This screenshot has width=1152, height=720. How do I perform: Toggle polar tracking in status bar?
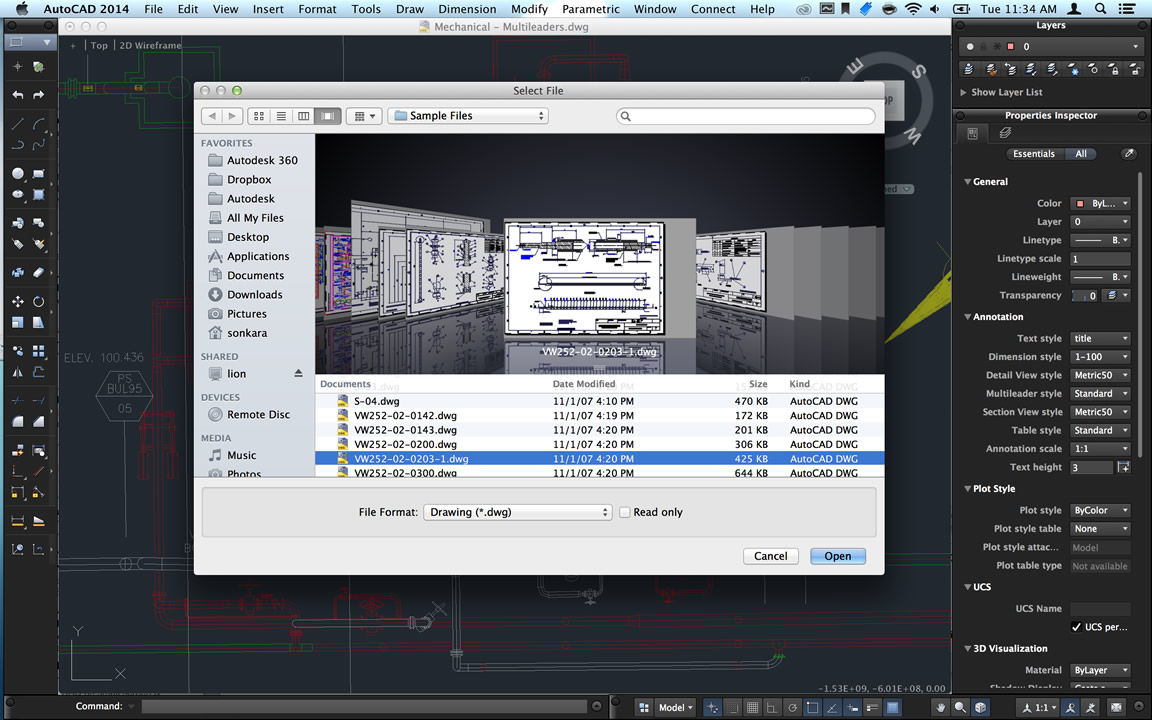[792, 708]
